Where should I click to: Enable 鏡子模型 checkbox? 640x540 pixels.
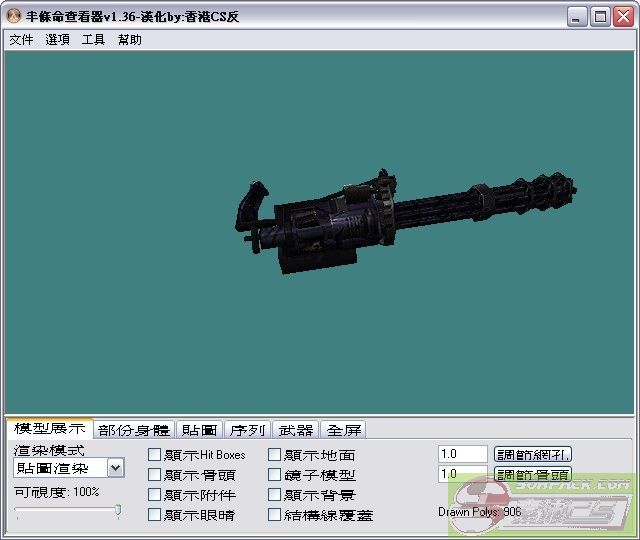tap(274, 475)
